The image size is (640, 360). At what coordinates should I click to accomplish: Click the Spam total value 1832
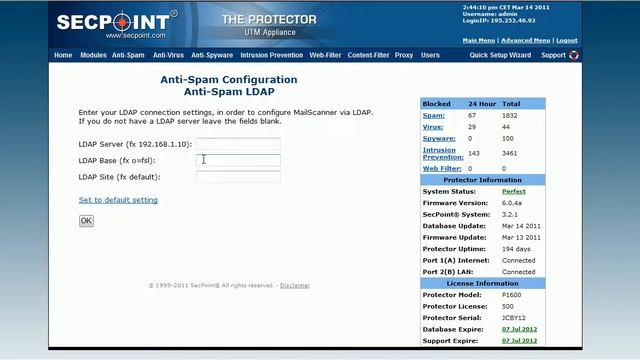tap(509, 116)
